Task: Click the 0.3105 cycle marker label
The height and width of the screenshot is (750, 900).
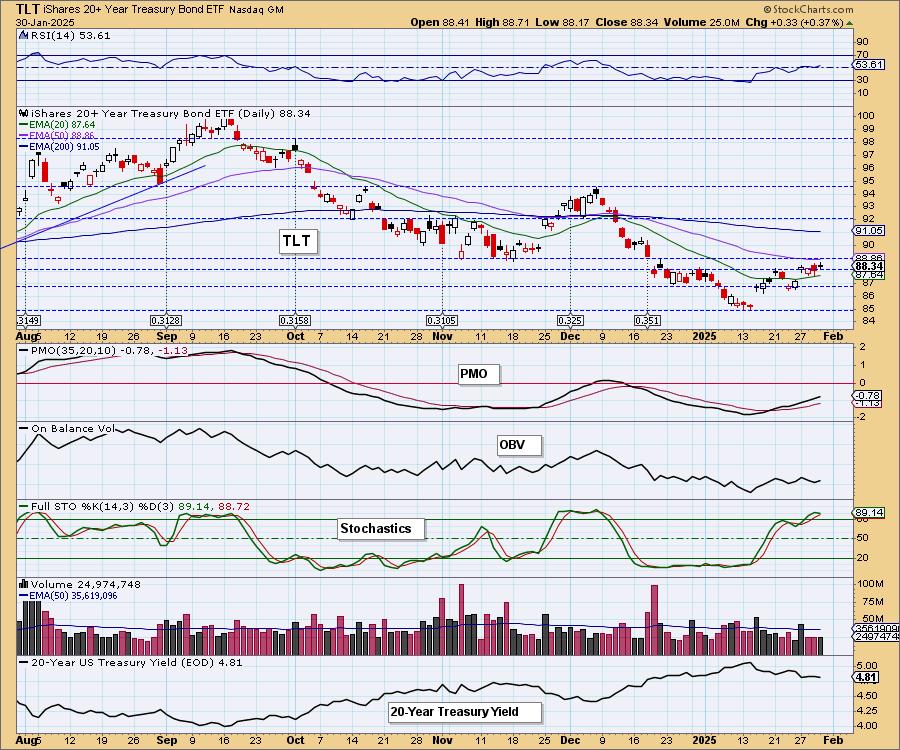Action: click(x=442, y=320)
